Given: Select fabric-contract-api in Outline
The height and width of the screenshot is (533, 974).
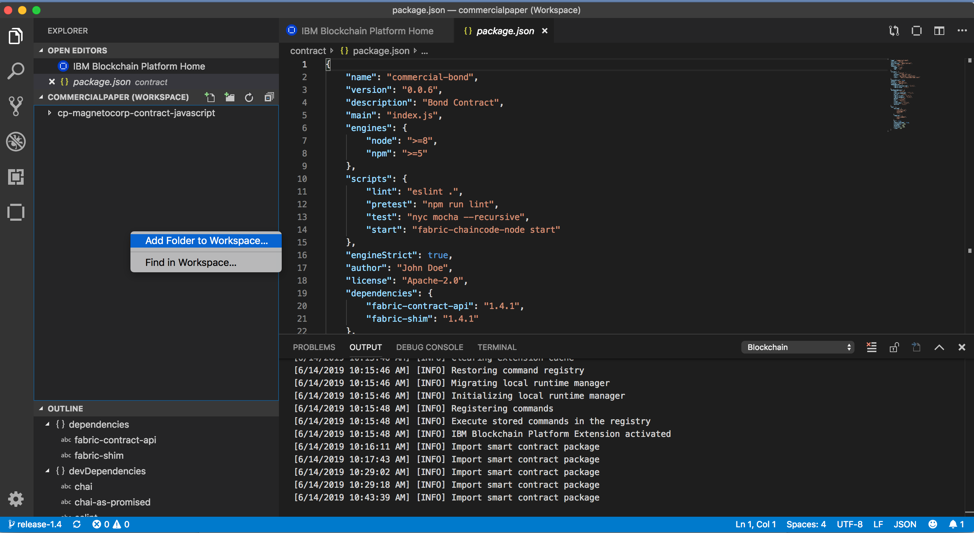Looking at the screenshot, I should (x=115, y=440).
